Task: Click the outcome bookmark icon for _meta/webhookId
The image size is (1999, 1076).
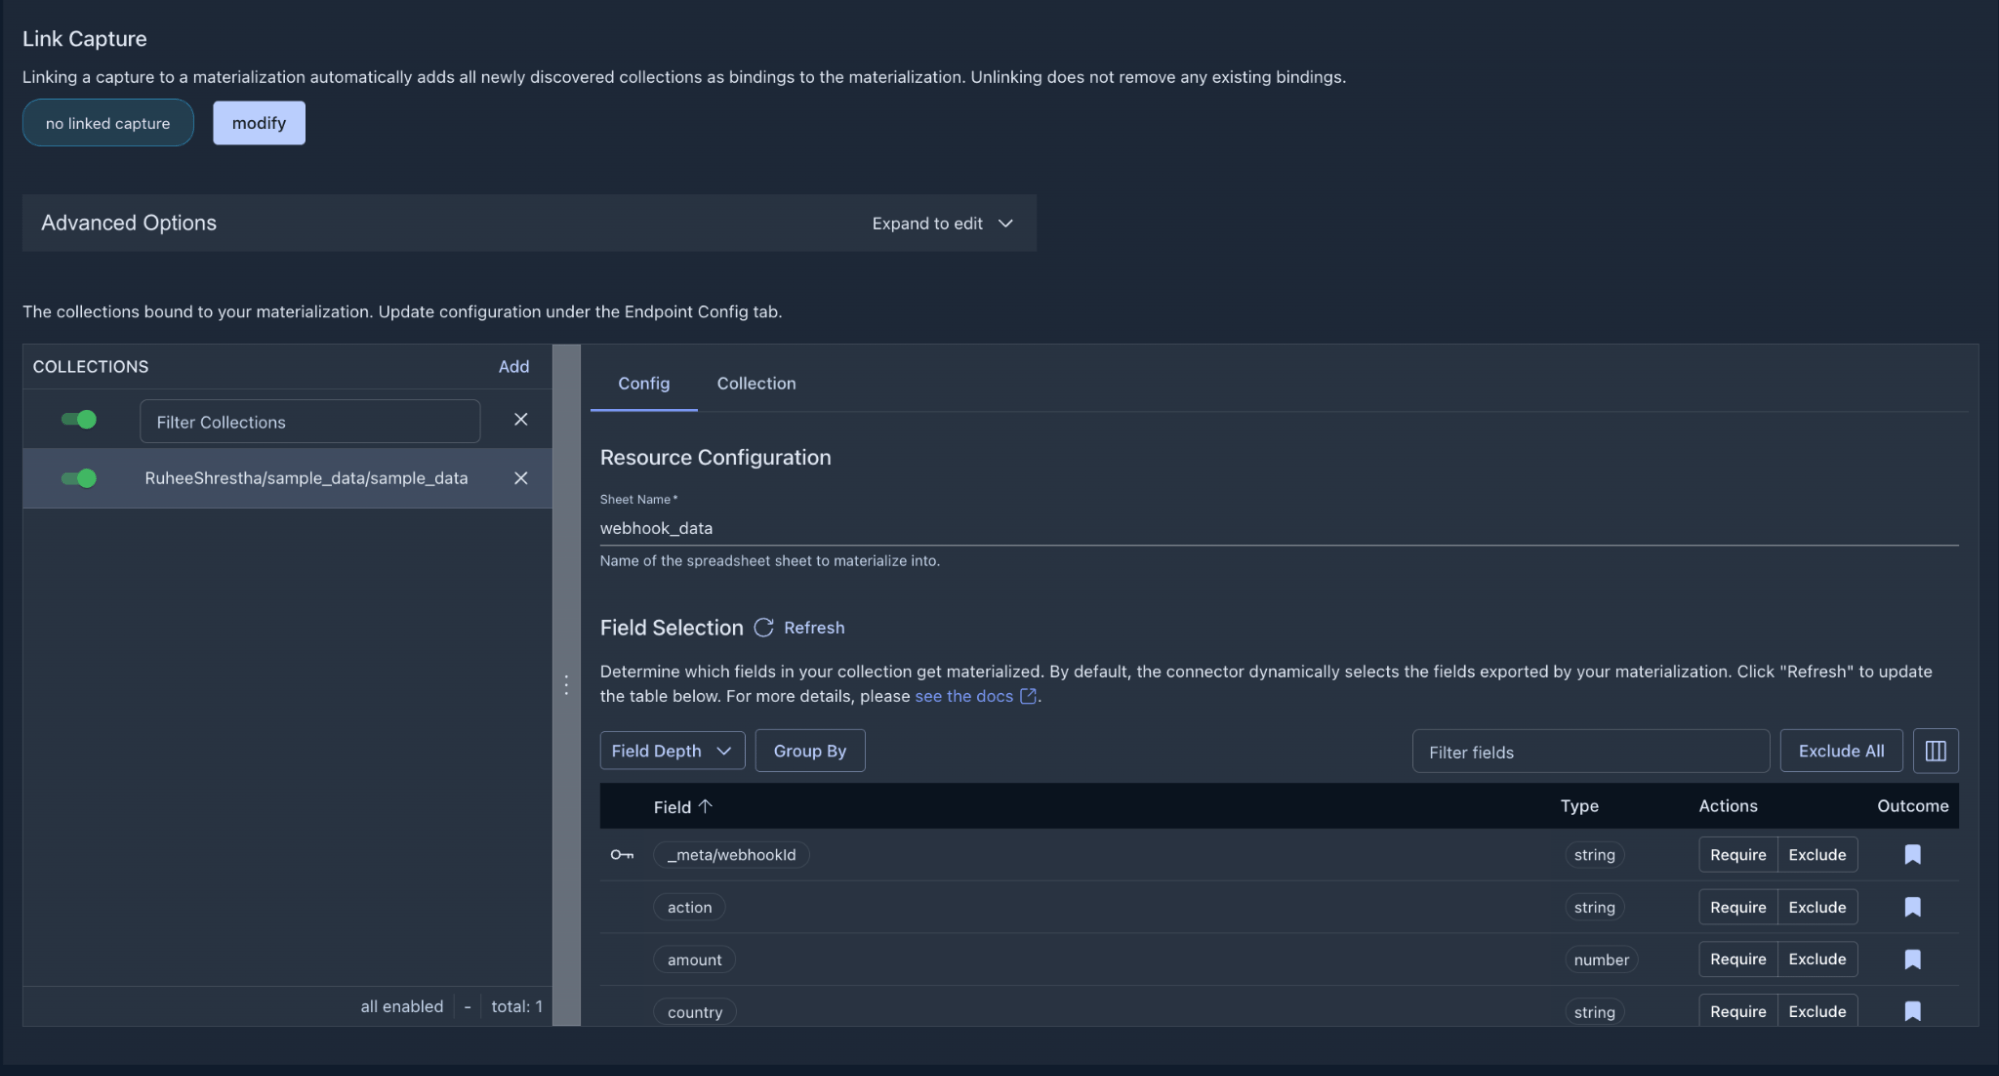Action: tap(1912, 855)
